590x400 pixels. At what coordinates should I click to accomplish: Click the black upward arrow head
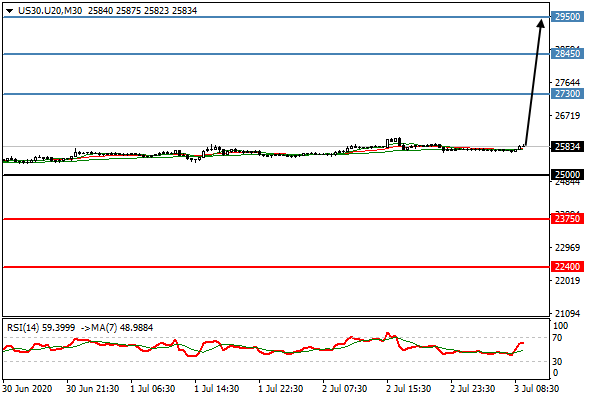(x=541, y=23)
